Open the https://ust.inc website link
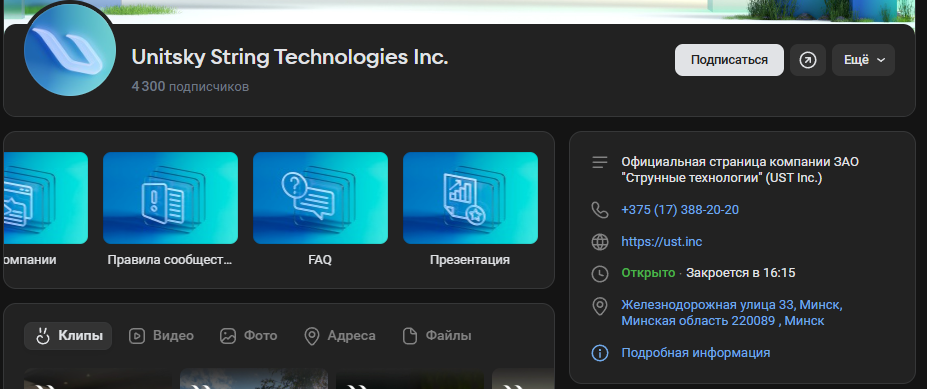 [662, 242]
